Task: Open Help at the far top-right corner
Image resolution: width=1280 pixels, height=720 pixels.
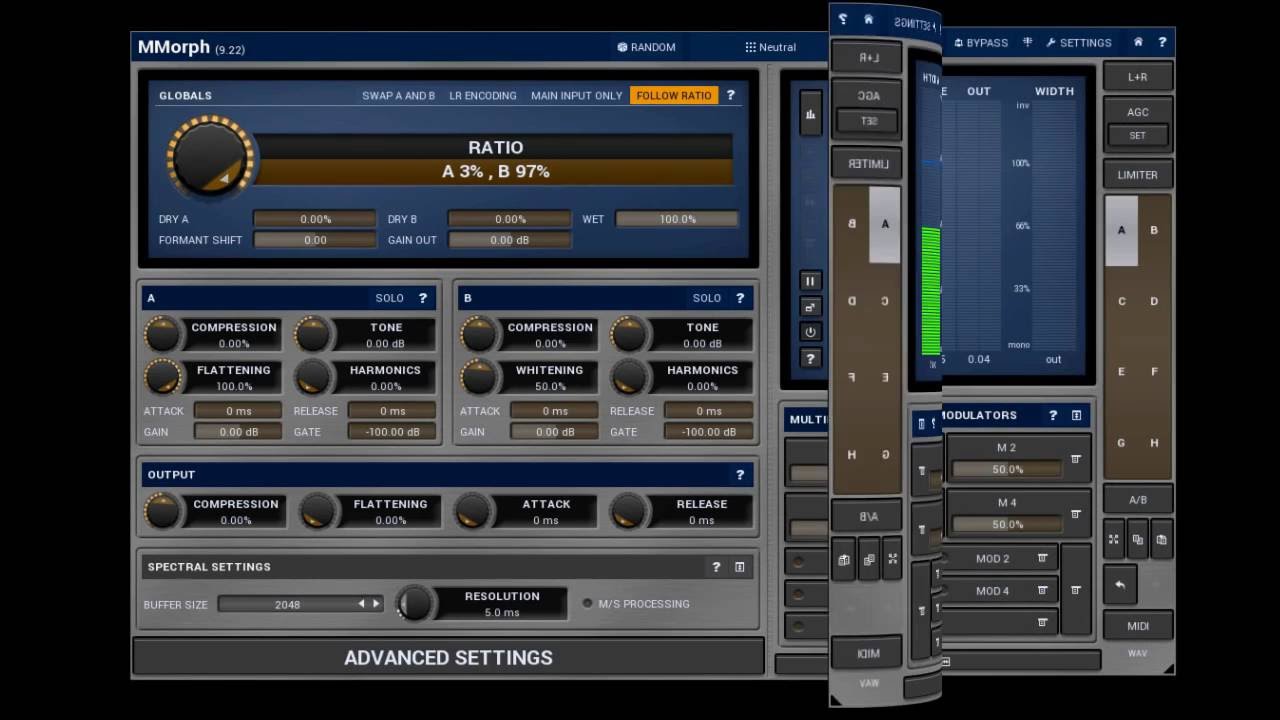Action: coord(1162,42)
